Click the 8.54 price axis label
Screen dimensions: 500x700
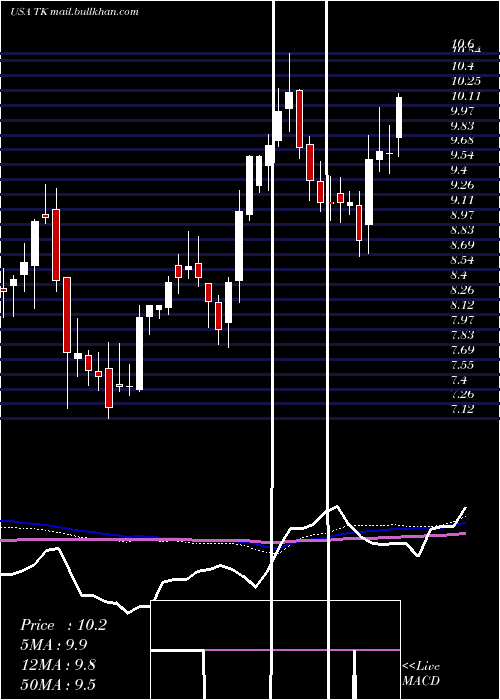point(462,260)
